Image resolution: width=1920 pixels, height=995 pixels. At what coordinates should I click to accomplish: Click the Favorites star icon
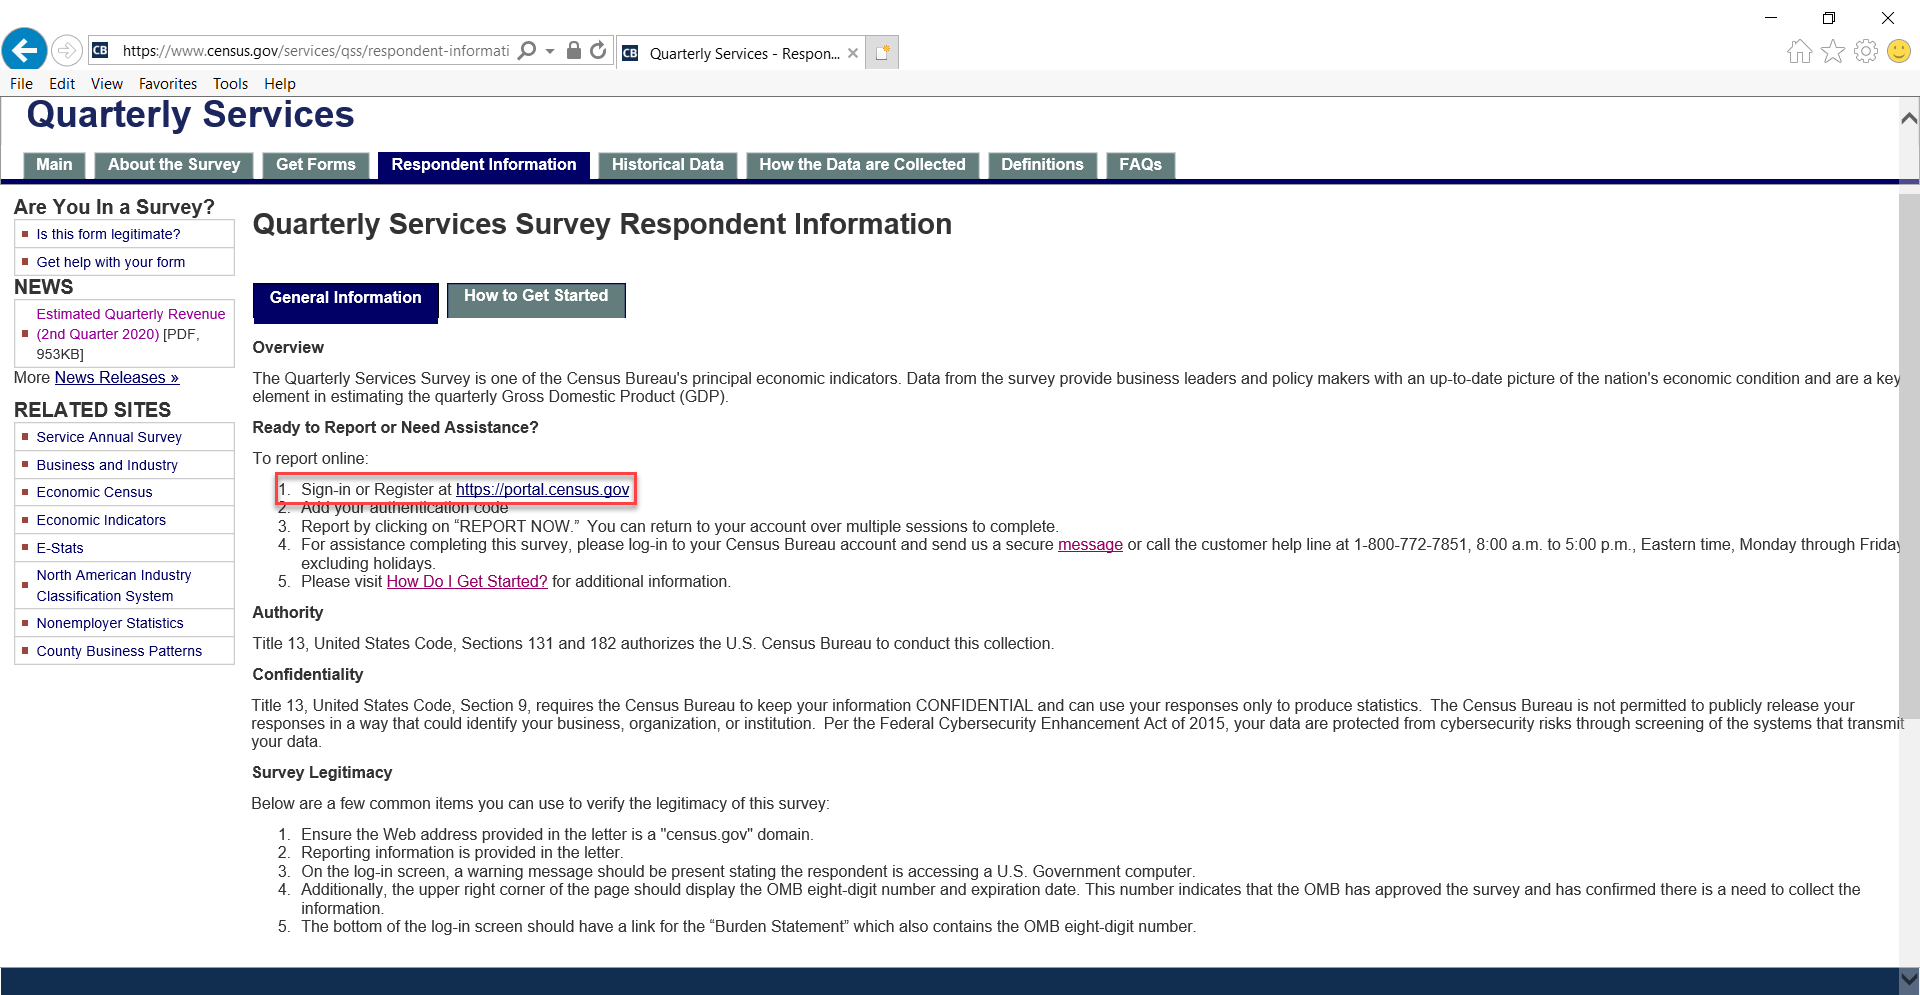[1832, 52]
